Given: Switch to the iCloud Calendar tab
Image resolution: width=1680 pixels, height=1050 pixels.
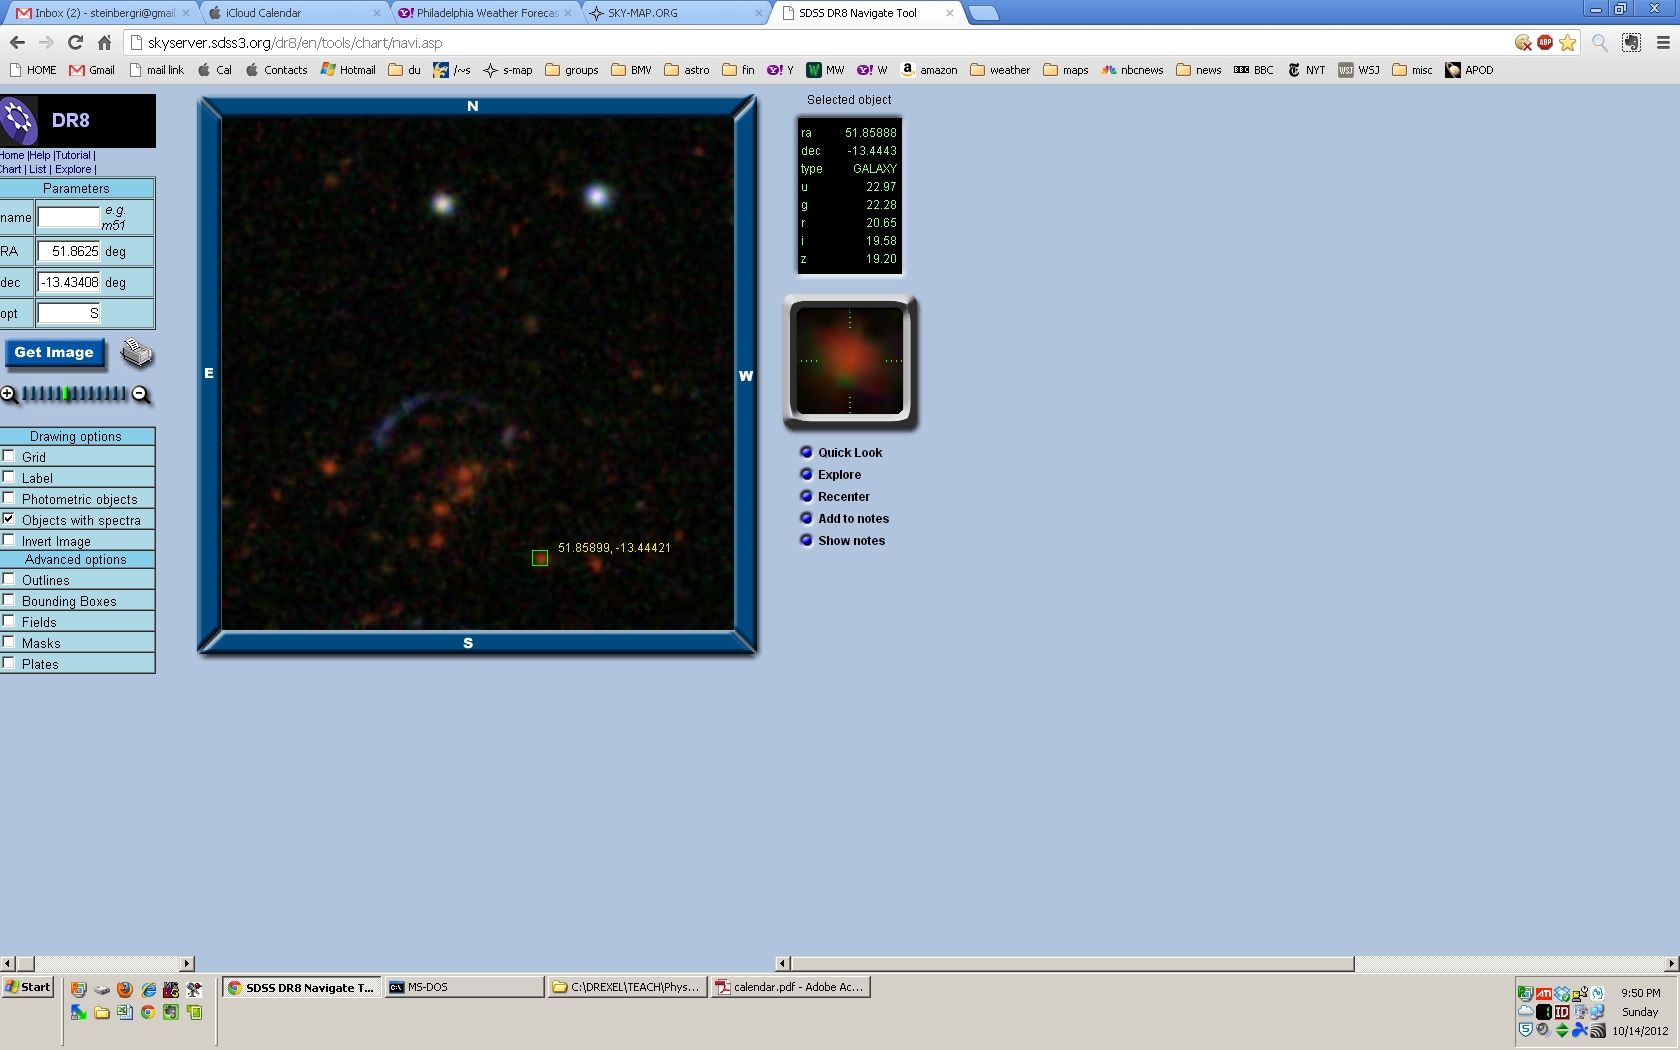Looking at the screenshot, I should coord(295,13).
